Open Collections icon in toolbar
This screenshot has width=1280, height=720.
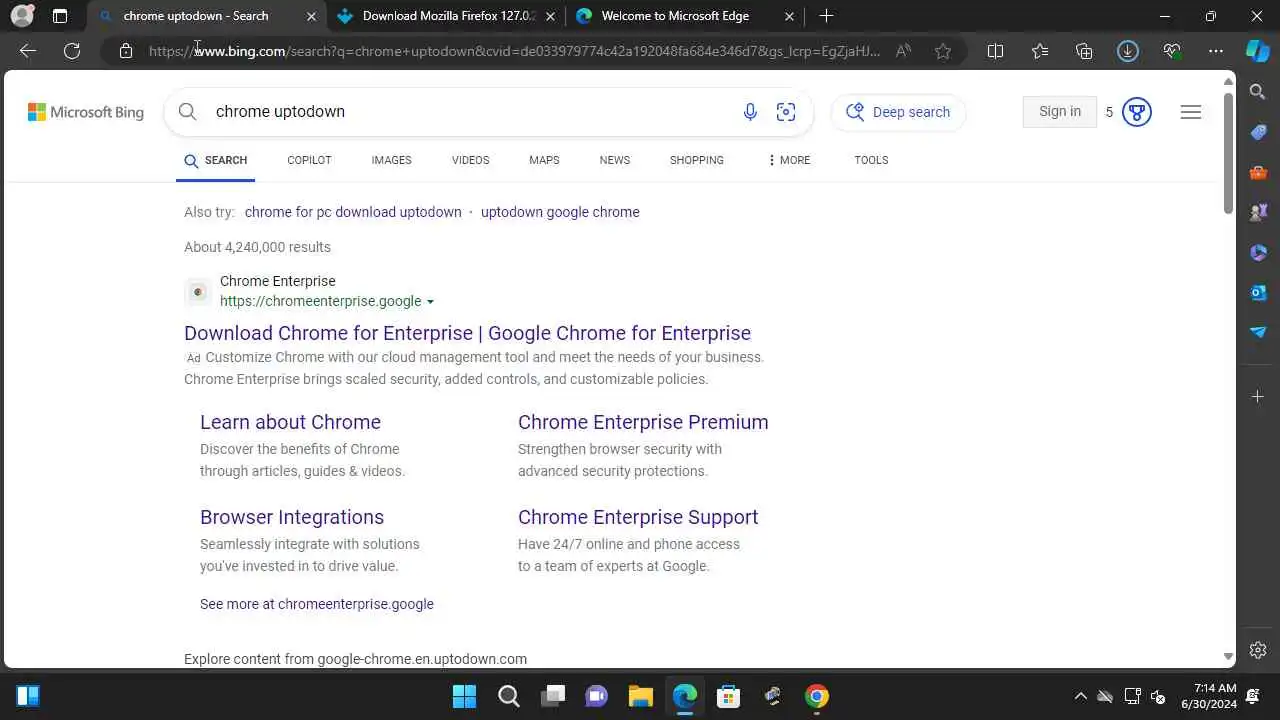pyautogui.click(x=1084, y=51)
